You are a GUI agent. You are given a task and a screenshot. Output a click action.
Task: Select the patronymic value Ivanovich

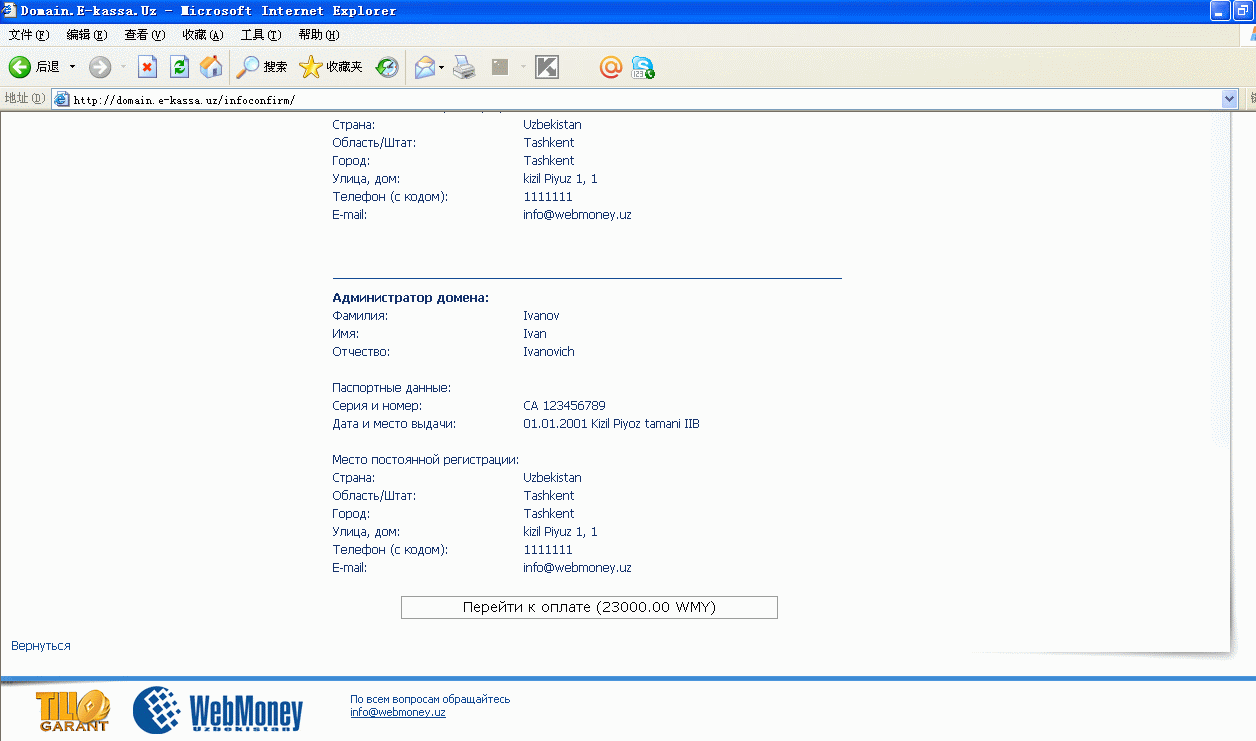[x=549, y=352]
